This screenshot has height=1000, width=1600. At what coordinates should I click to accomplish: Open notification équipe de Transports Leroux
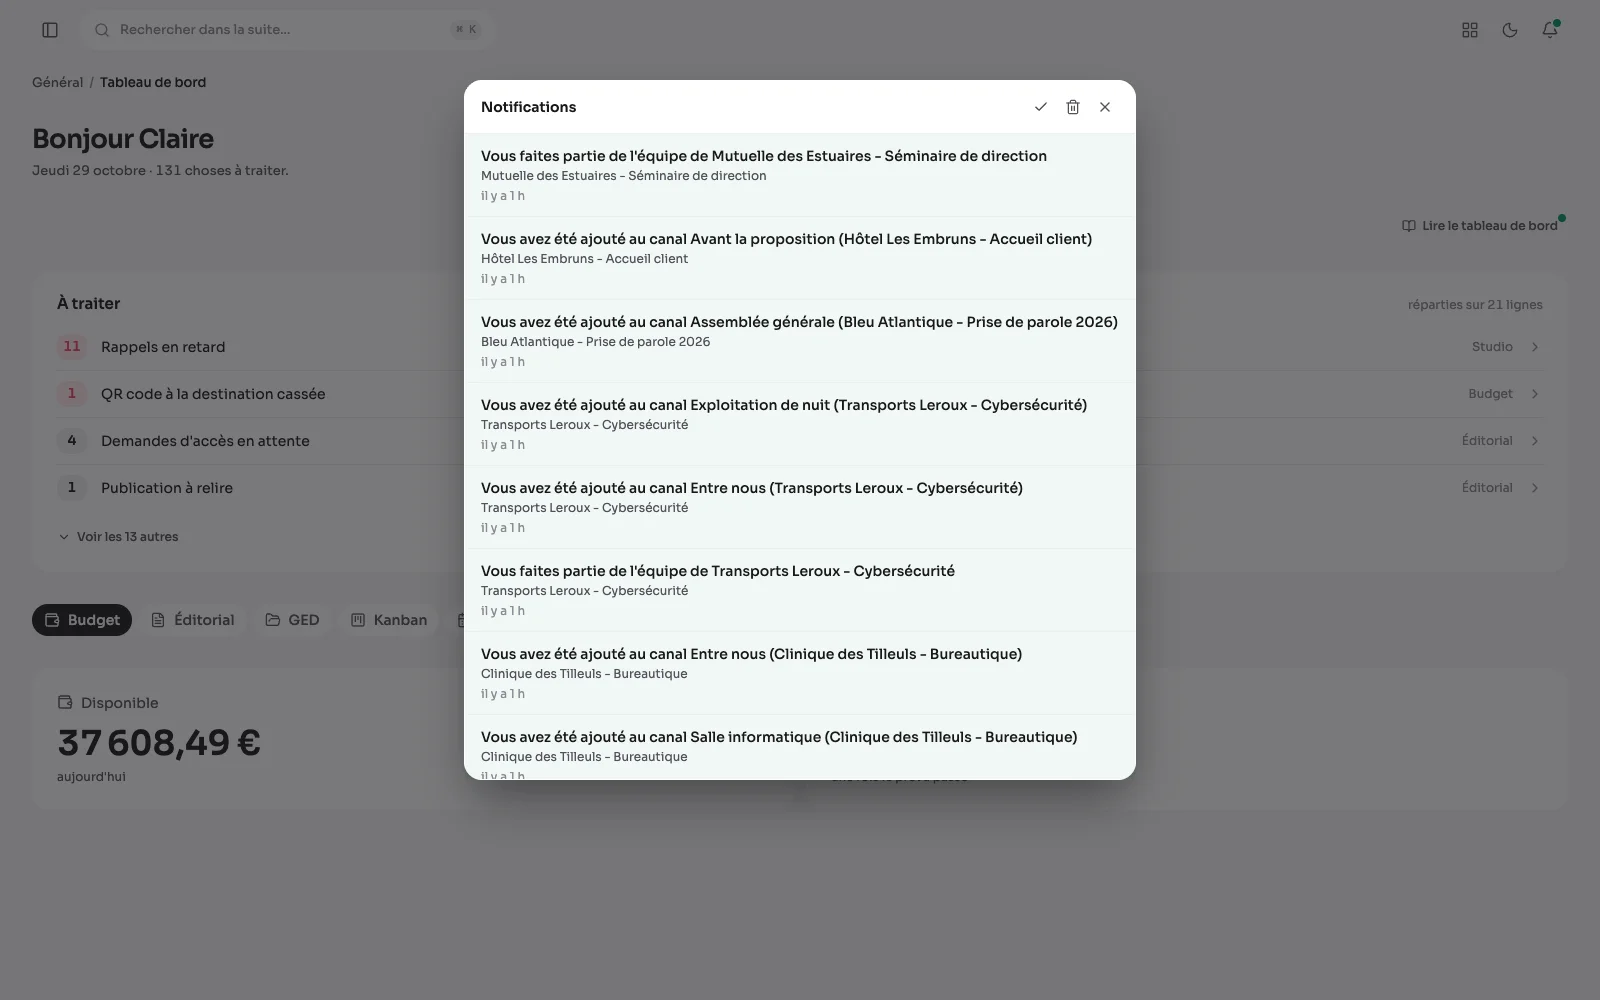click(800, 590)
